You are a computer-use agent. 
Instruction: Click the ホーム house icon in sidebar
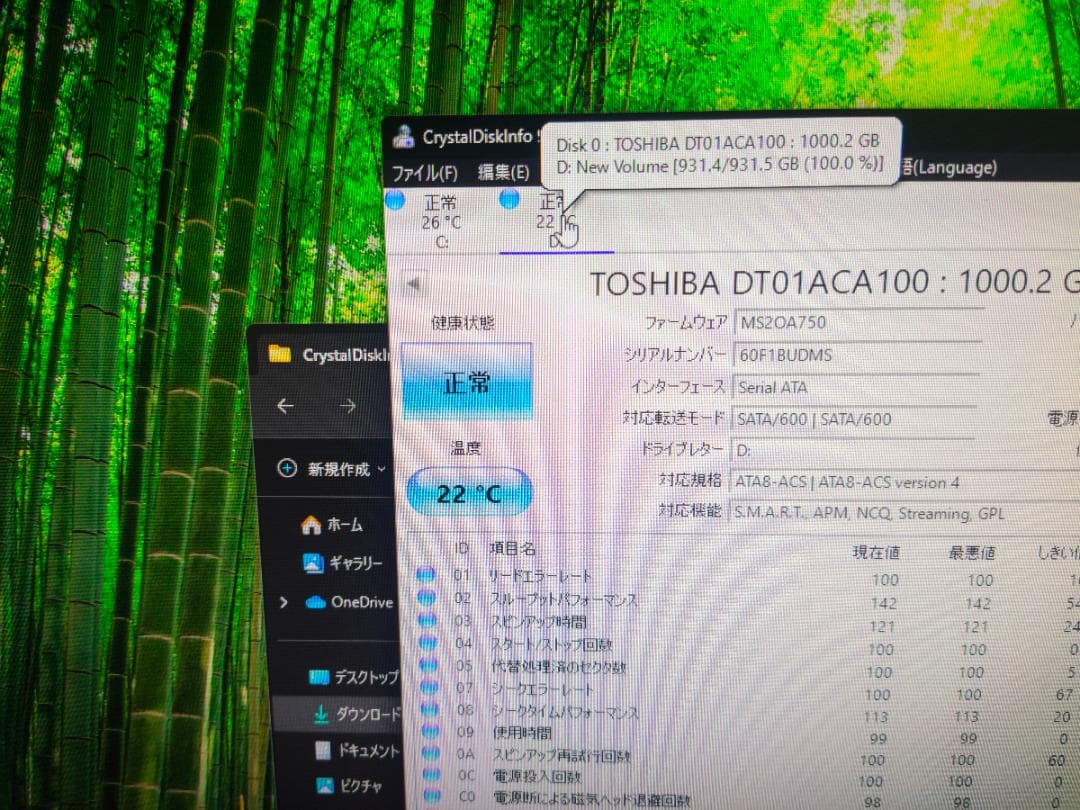click(x=311, y=525)
